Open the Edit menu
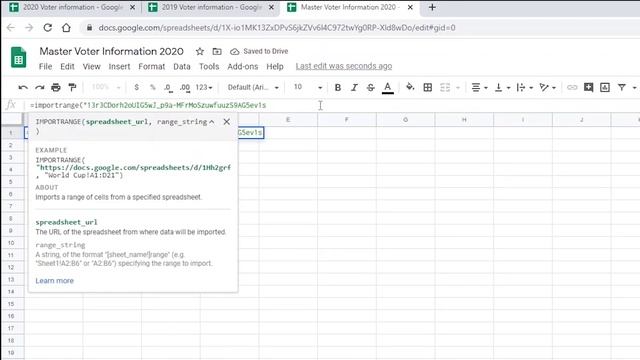Image resolution: width=640 pixels, height=360 pixels. pyautogui.click(x=67, y=67)
